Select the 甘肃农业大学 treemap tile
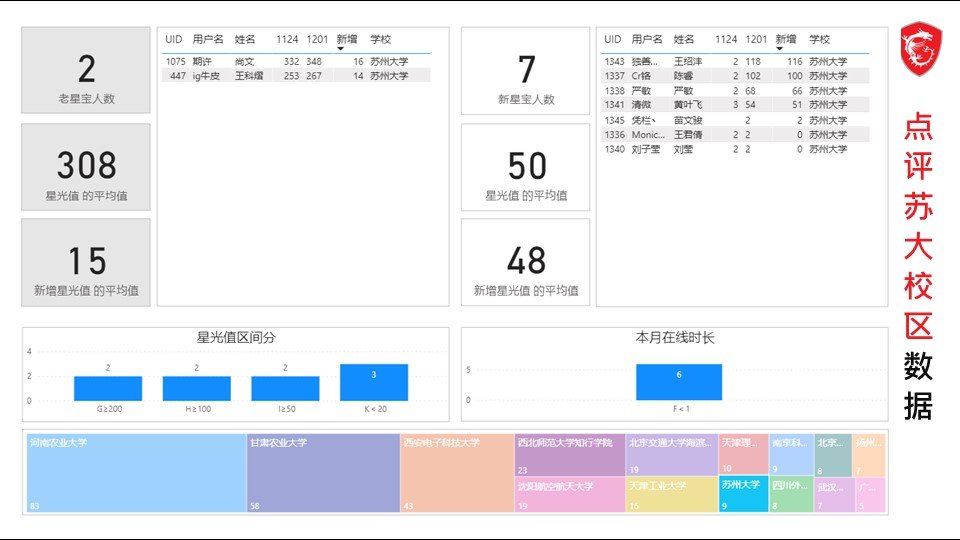The width and height of the screenshot is (960, 540). point(323,473)
